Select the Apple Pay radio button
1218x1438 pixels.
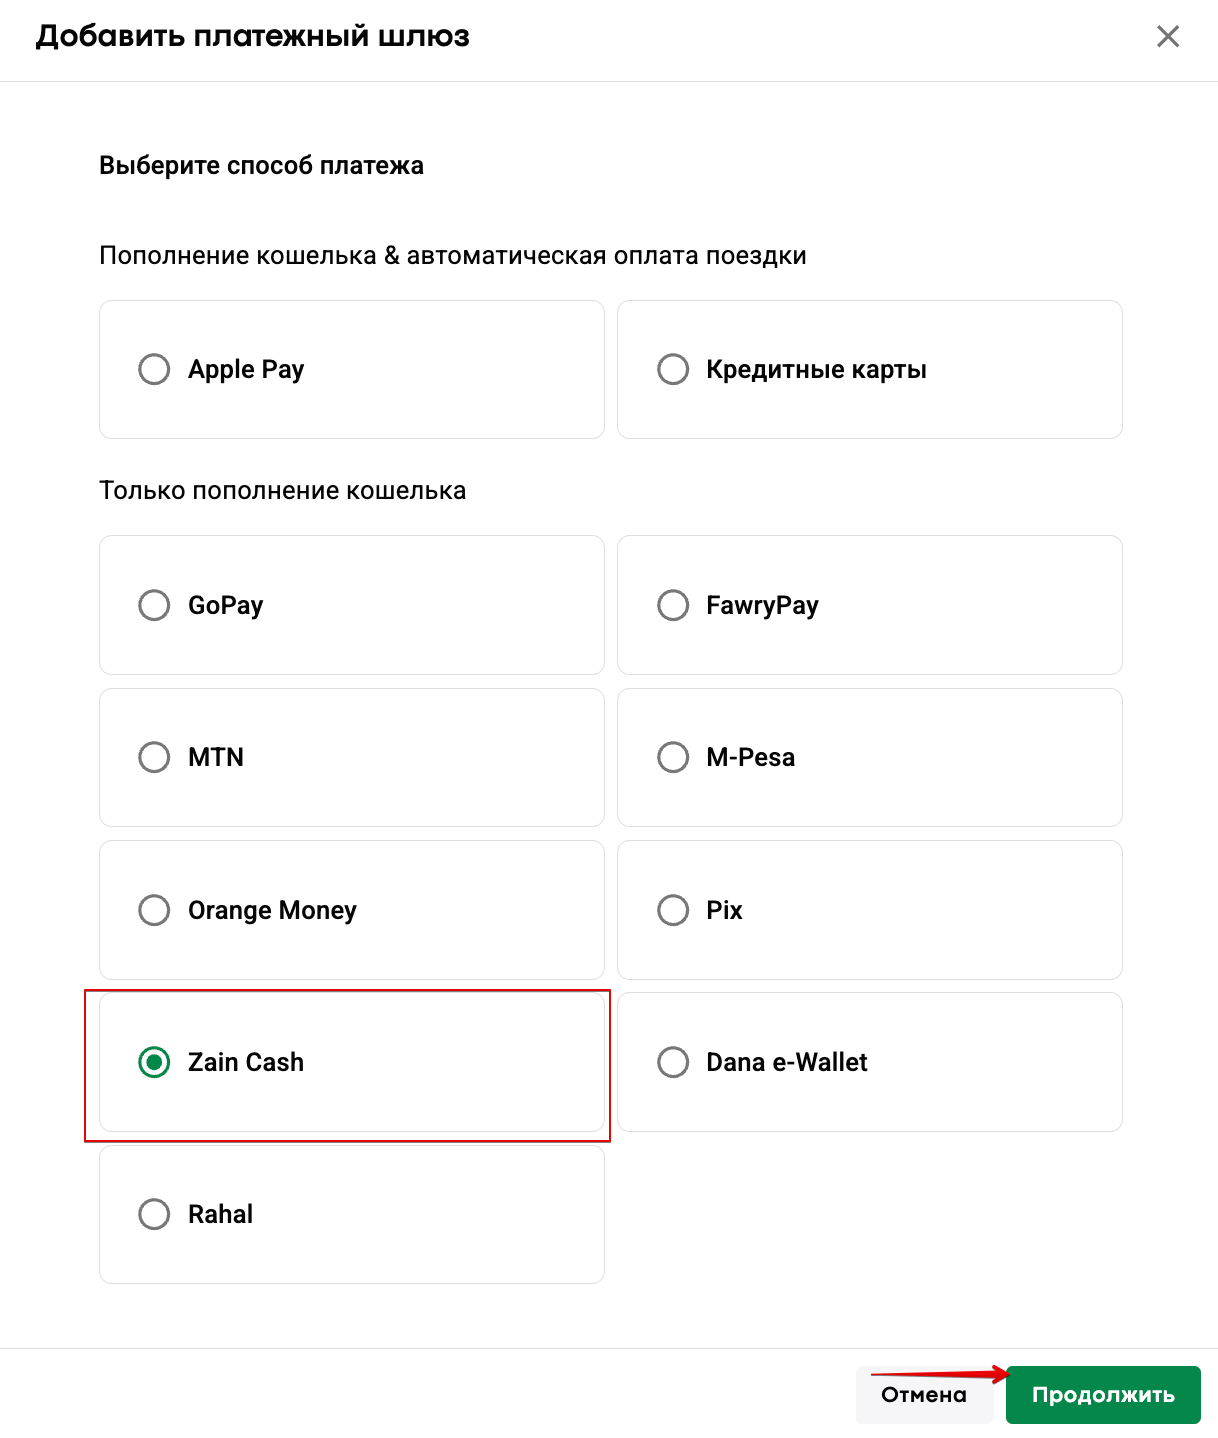(x=154, y=369)
